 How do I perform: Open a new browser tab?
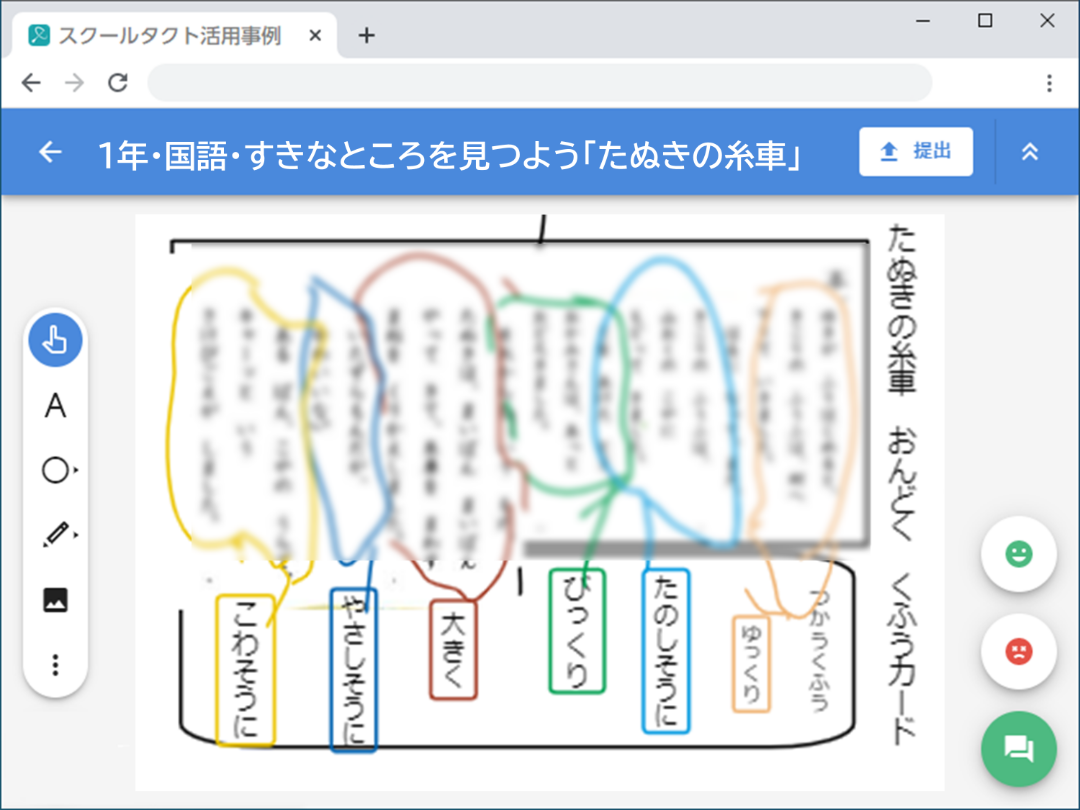tap(366, 36)
